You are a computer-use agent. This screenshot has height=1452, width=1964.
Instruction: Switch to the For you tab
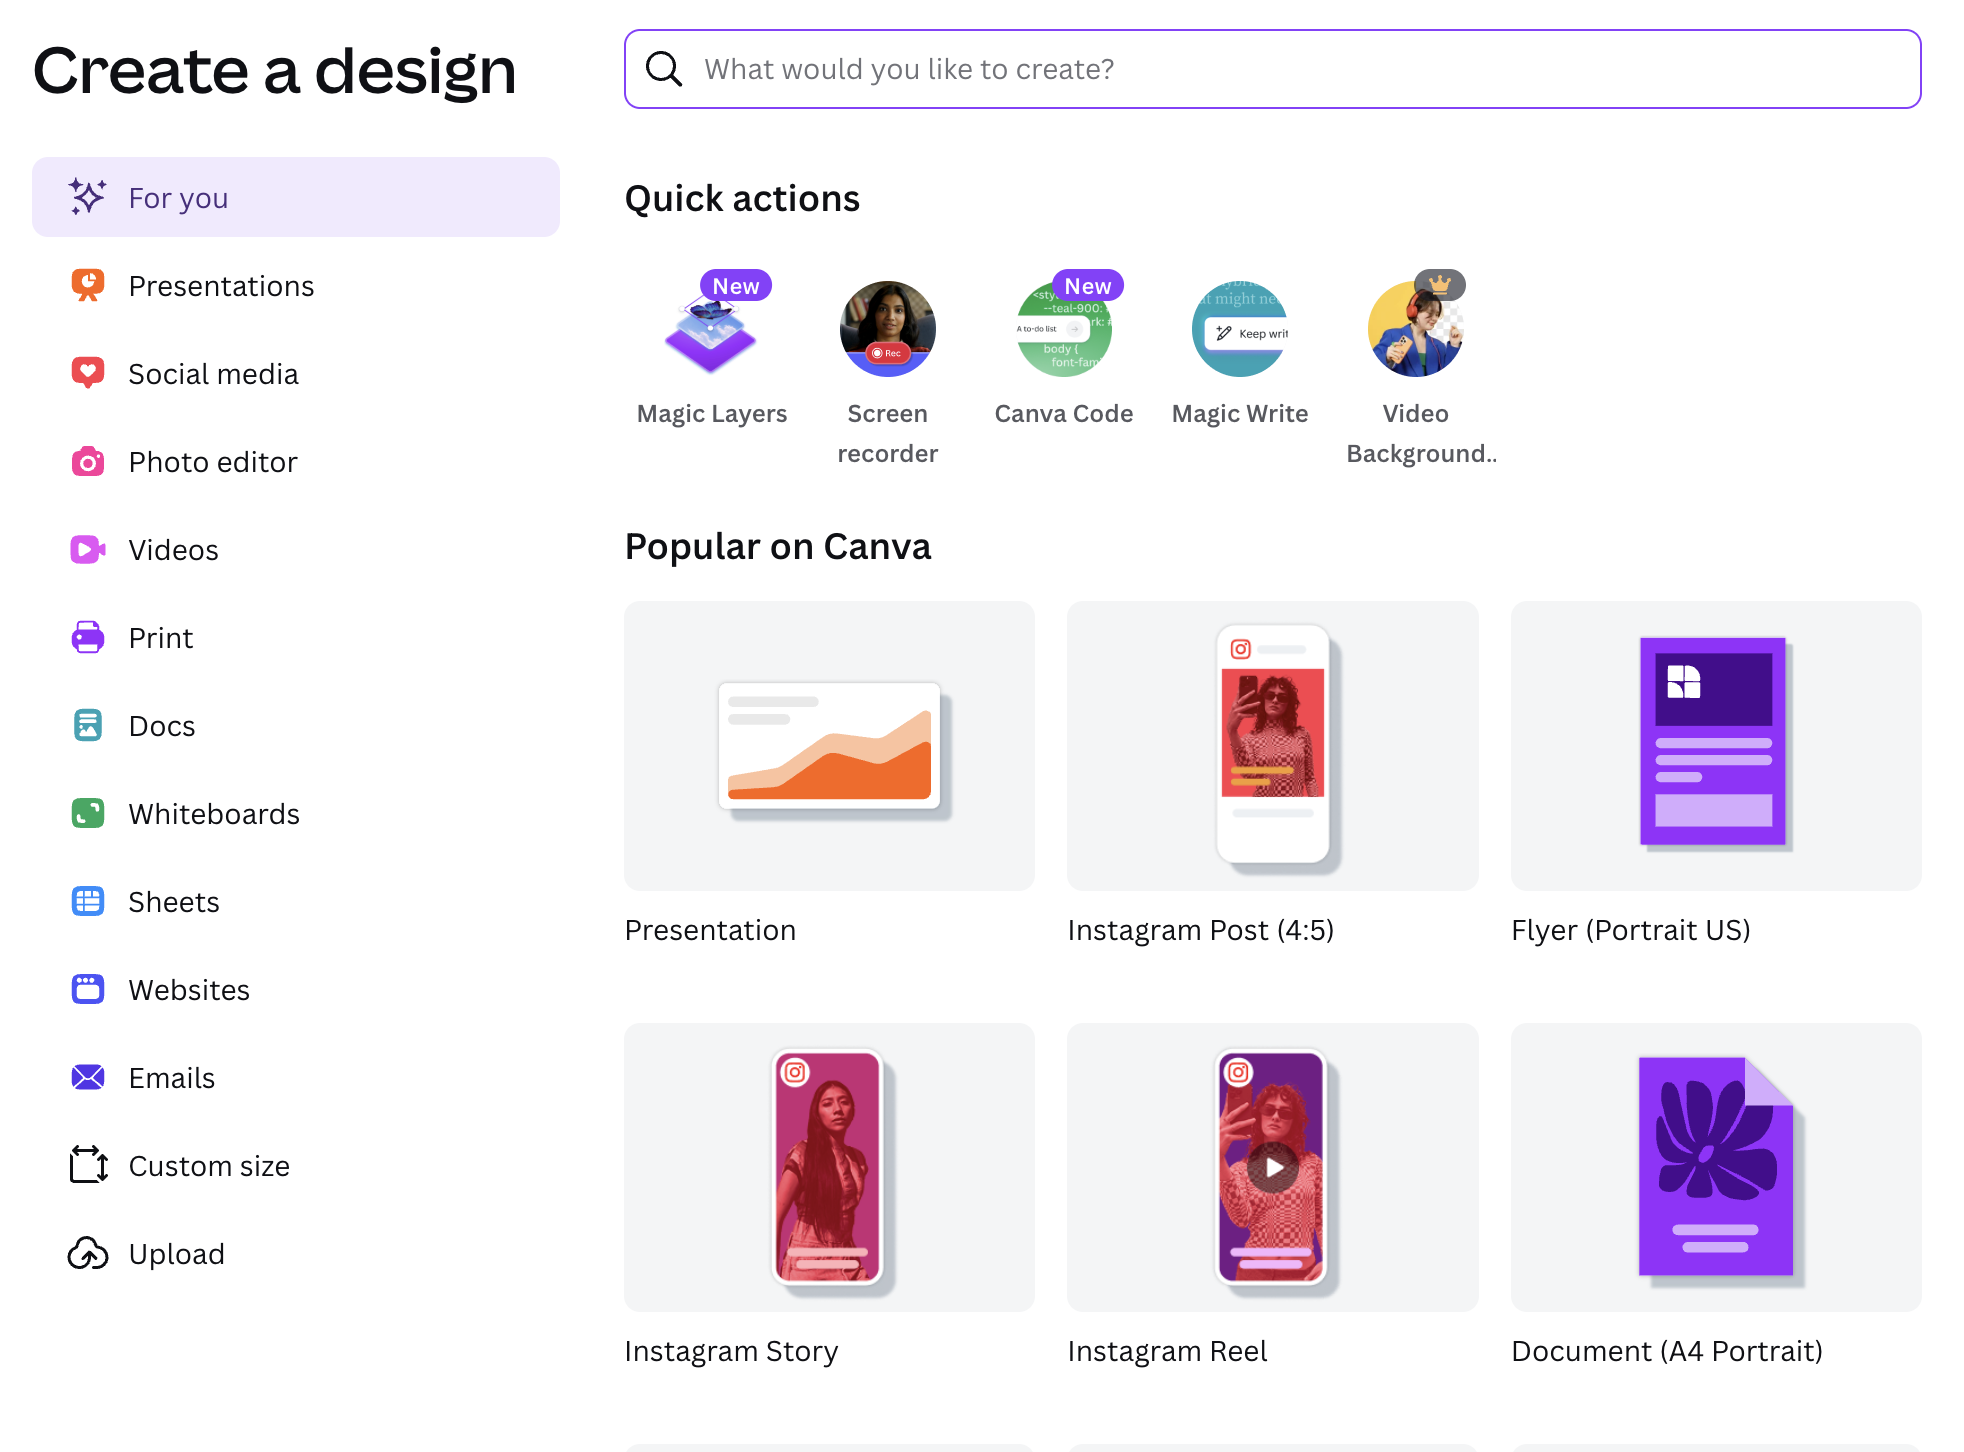tap(178, 197)
